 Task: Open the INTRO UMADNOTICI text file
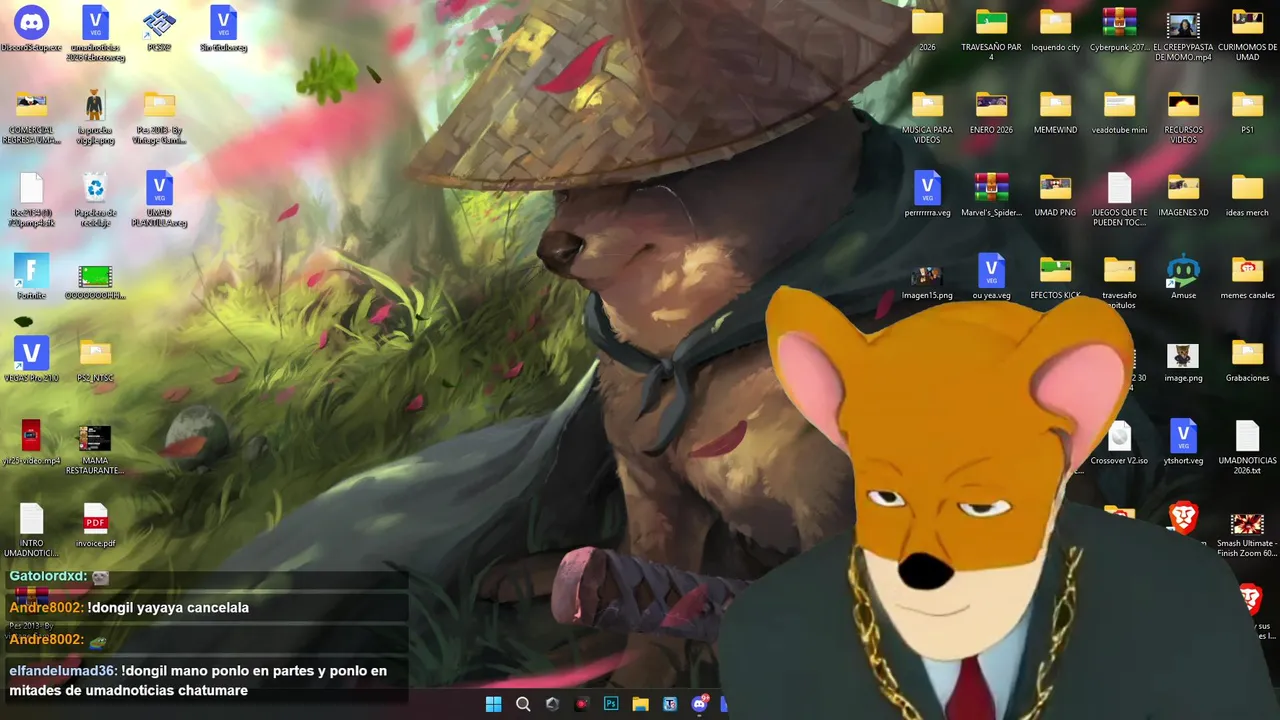31,518
